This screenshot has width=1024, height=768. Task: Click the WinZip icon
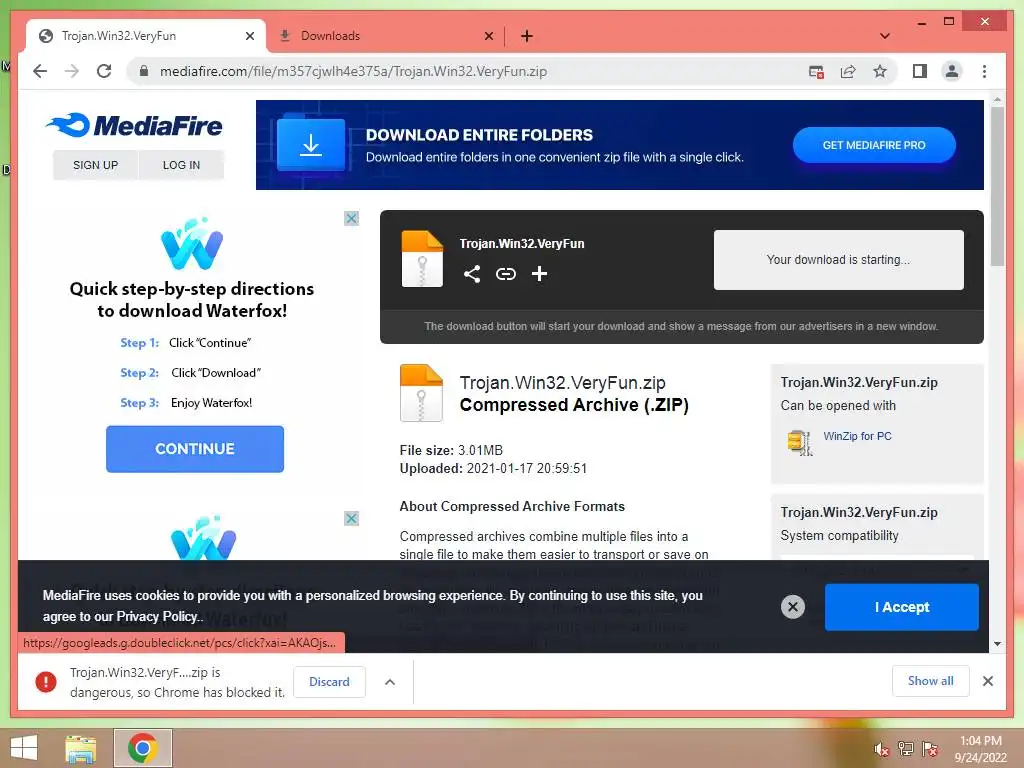800,442
